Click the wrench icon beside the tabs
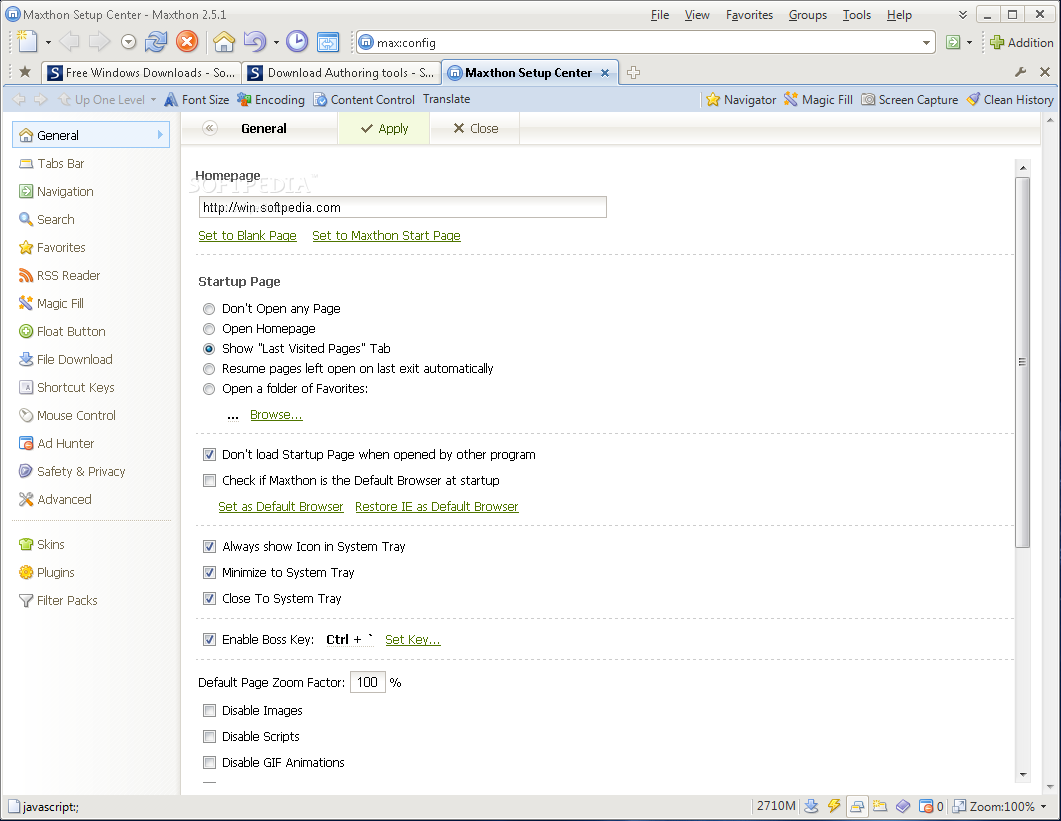 (1020, 72)
